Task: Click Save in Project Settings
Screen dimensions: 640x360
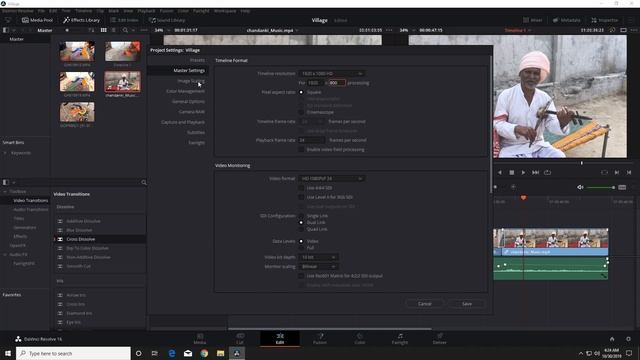Action: pyautogui.click(x=467, y=304)
